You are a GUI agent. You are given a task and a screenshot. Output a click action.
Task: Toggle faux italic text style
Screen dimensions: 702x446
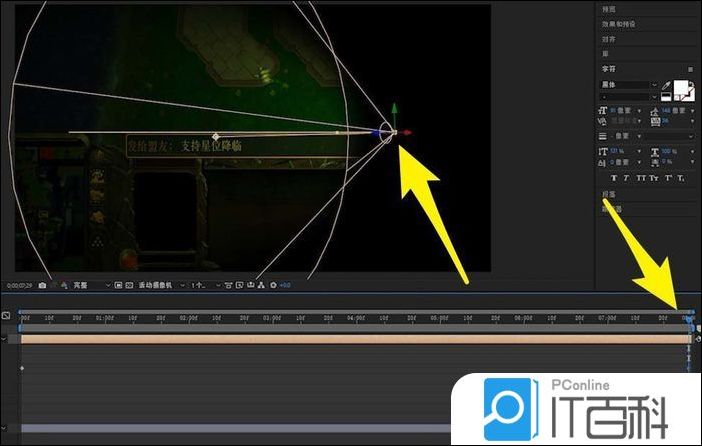point(626,178)
